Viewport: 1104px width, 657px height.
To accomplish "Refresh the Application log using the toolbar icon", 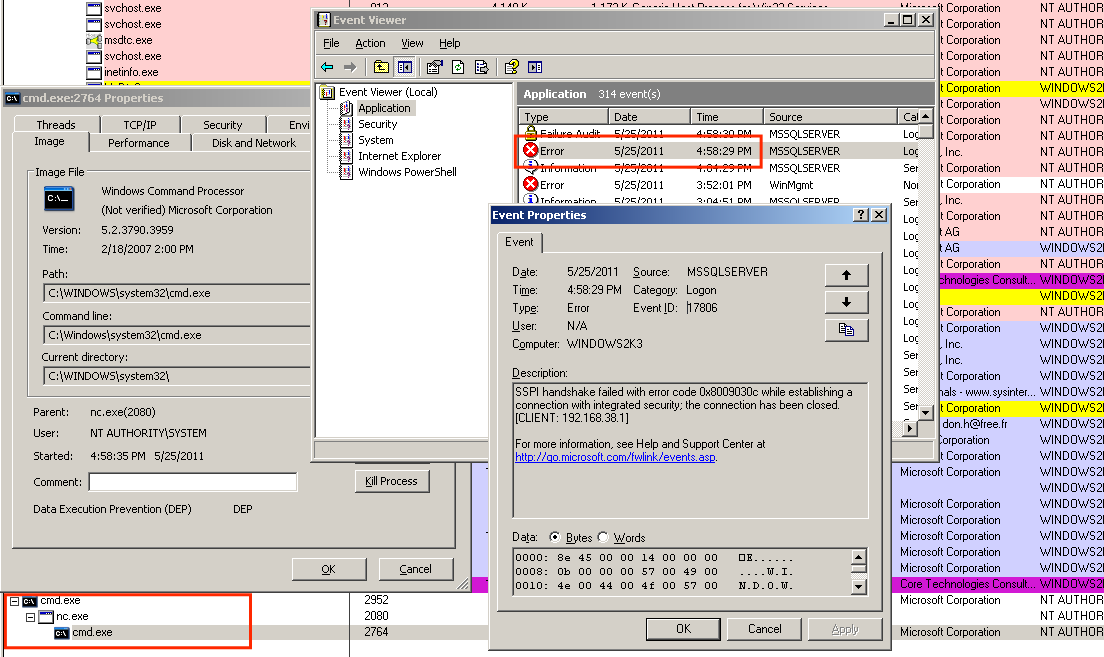I will click(x=458, y=66).
